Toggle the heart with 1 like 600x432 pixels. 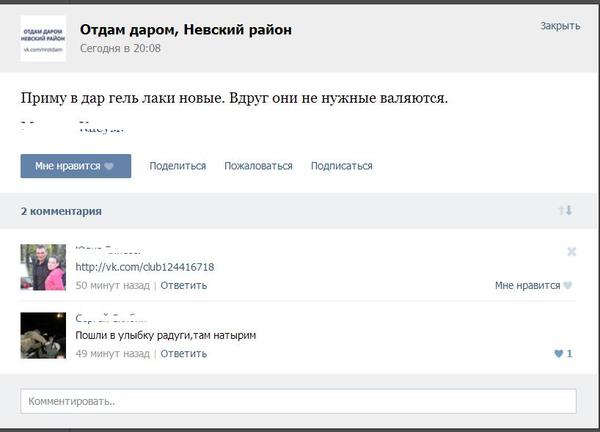tap(563, 354)
